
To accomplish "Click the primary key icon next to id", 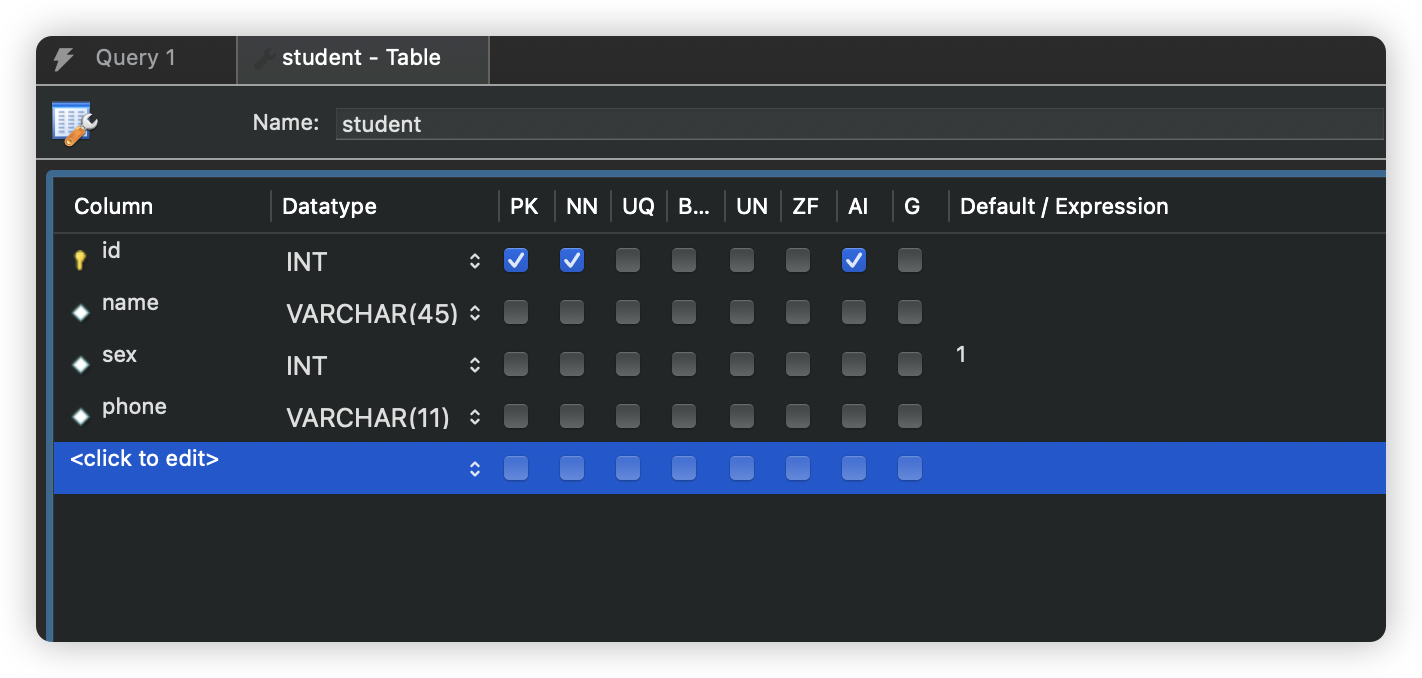I will coord(81,260).
